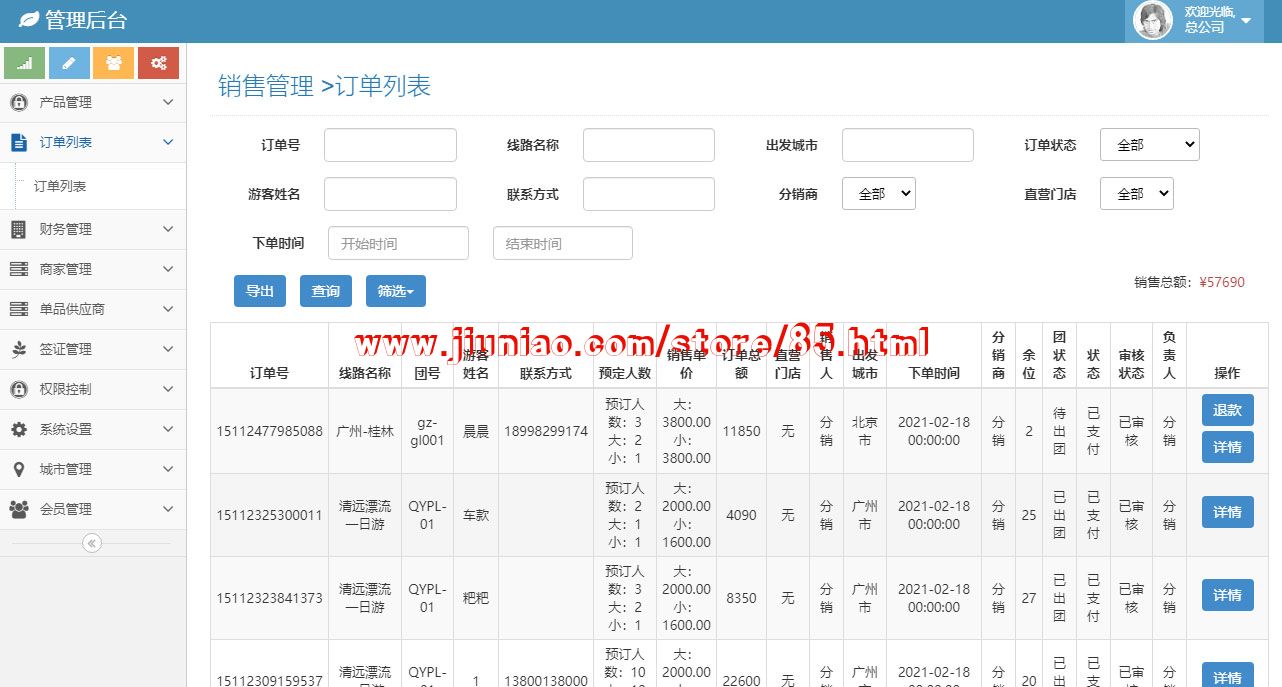Expand the 系统设置 chevron

[x=168, y=429]
